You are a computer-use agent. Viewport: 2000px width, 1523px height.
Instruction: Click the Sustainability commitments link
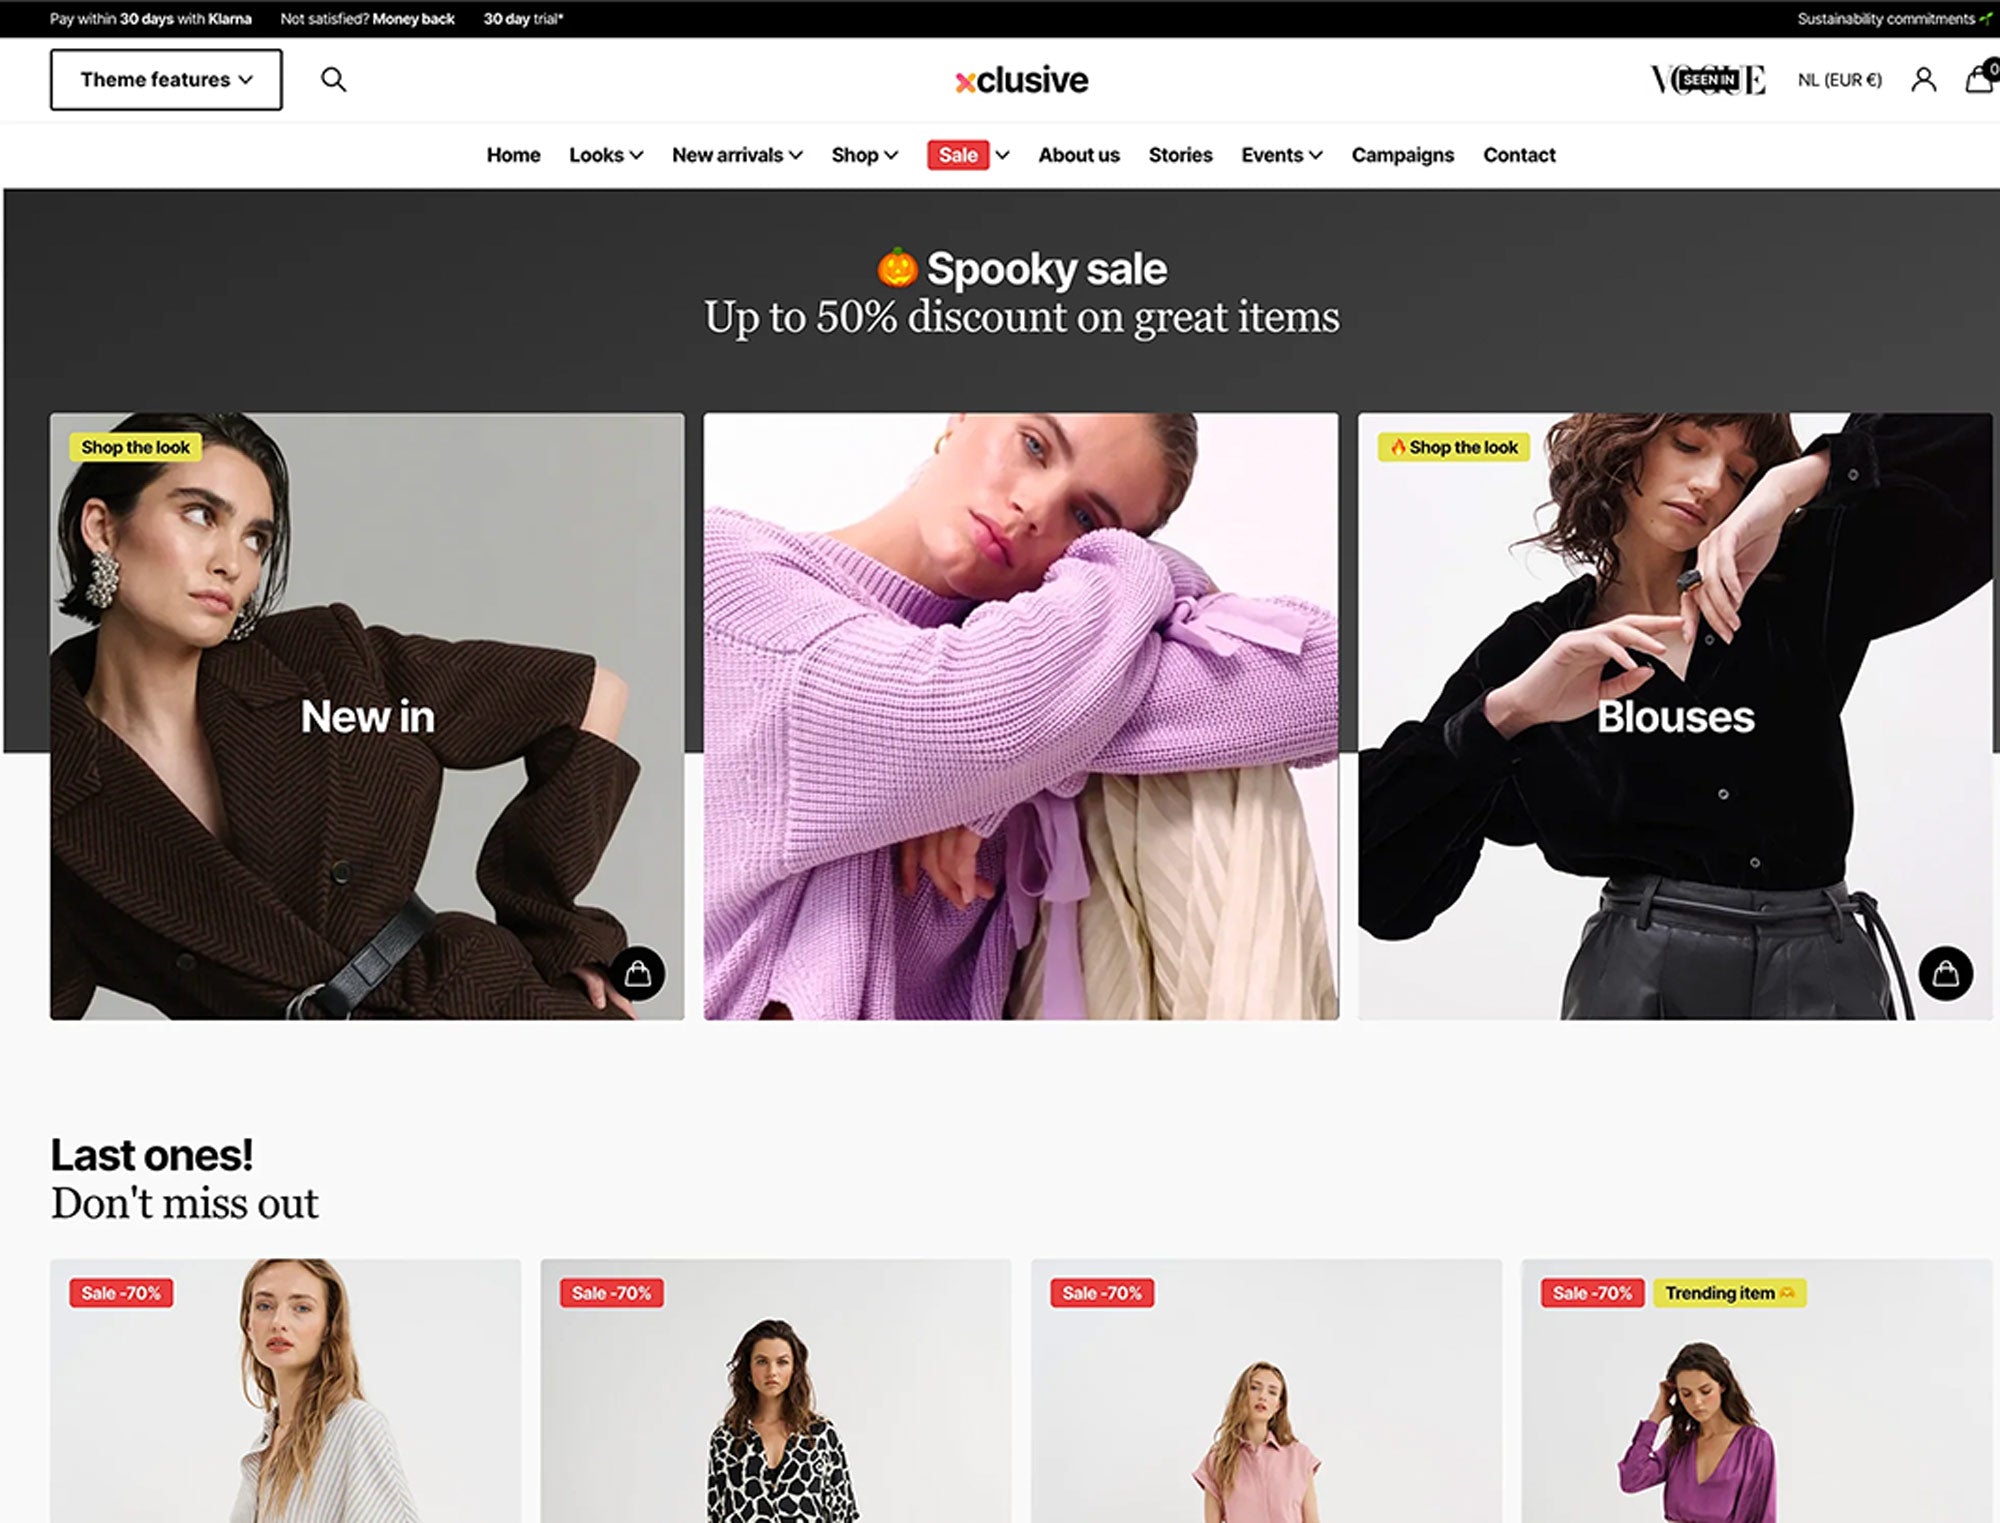click(x=1888, y=18)
